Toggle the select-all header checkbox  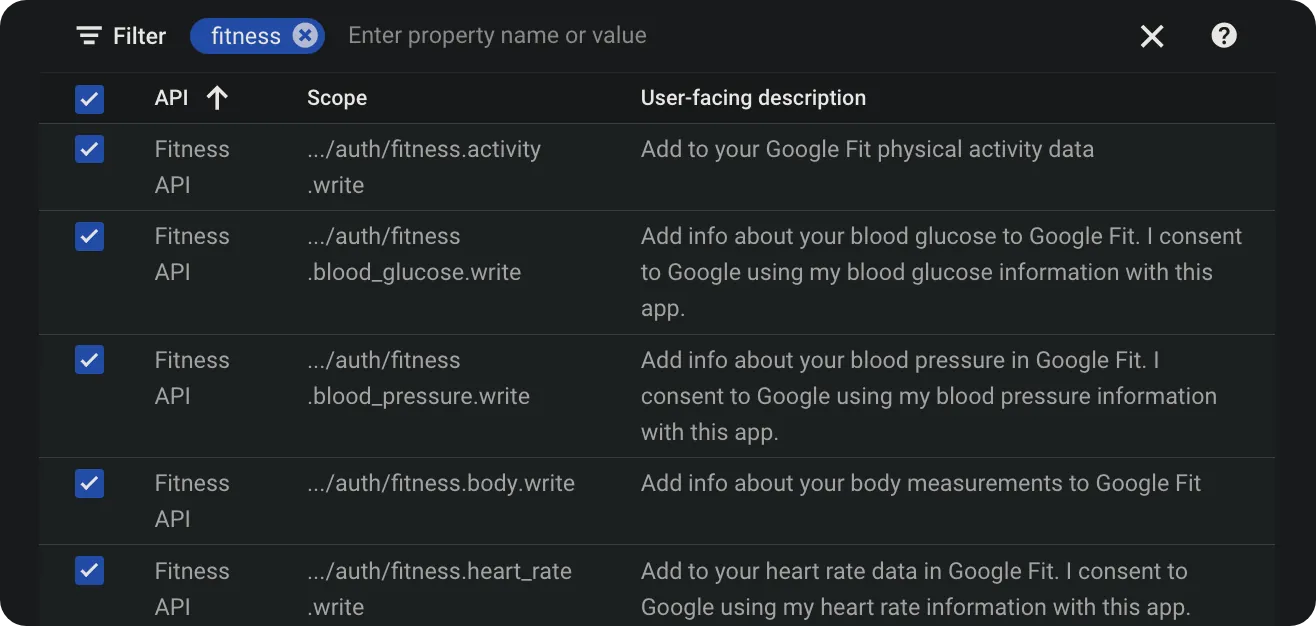click(90, 99)
